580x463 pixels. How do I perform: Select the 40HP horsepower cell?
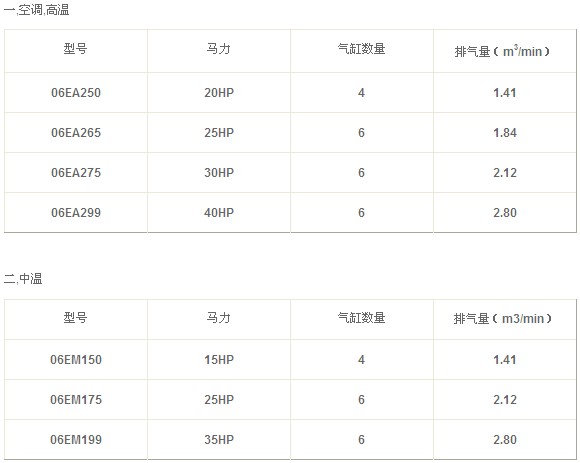pyautogui.click(x=219, y=213)
